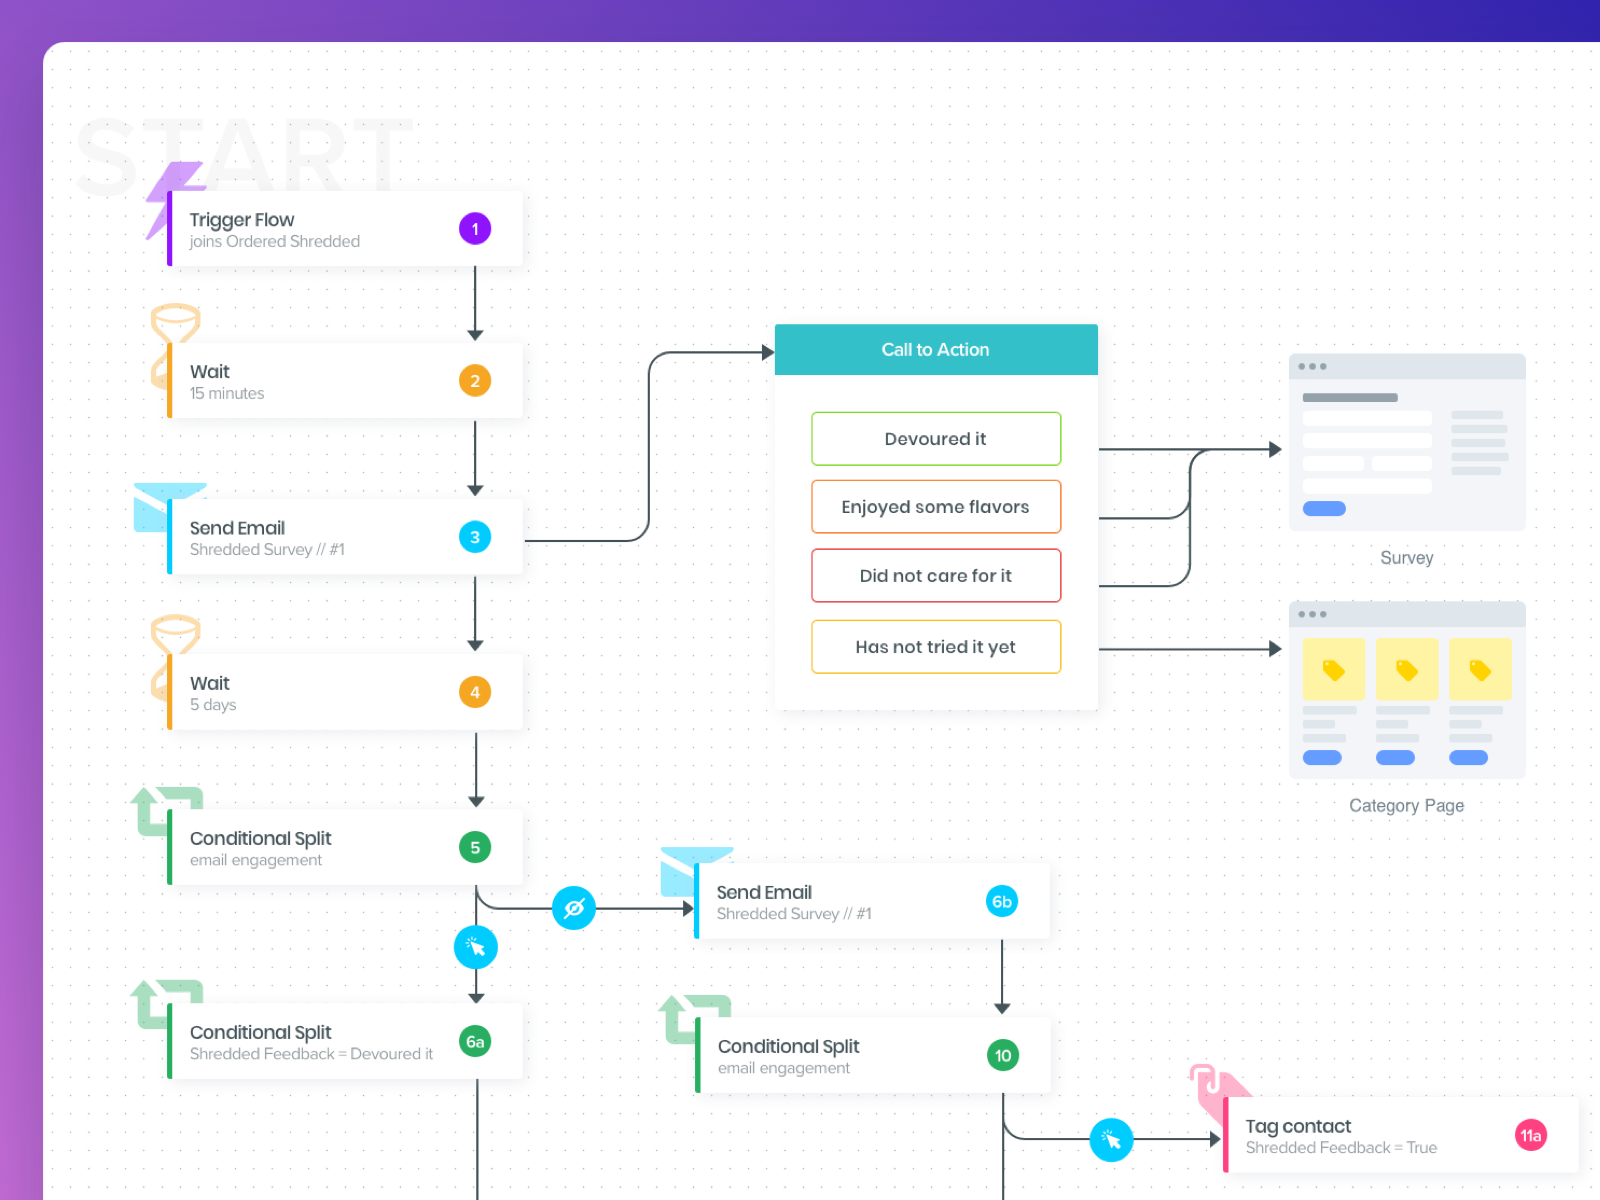
Task: Click the Devoured it button
Action: click(x=936, y=439)
